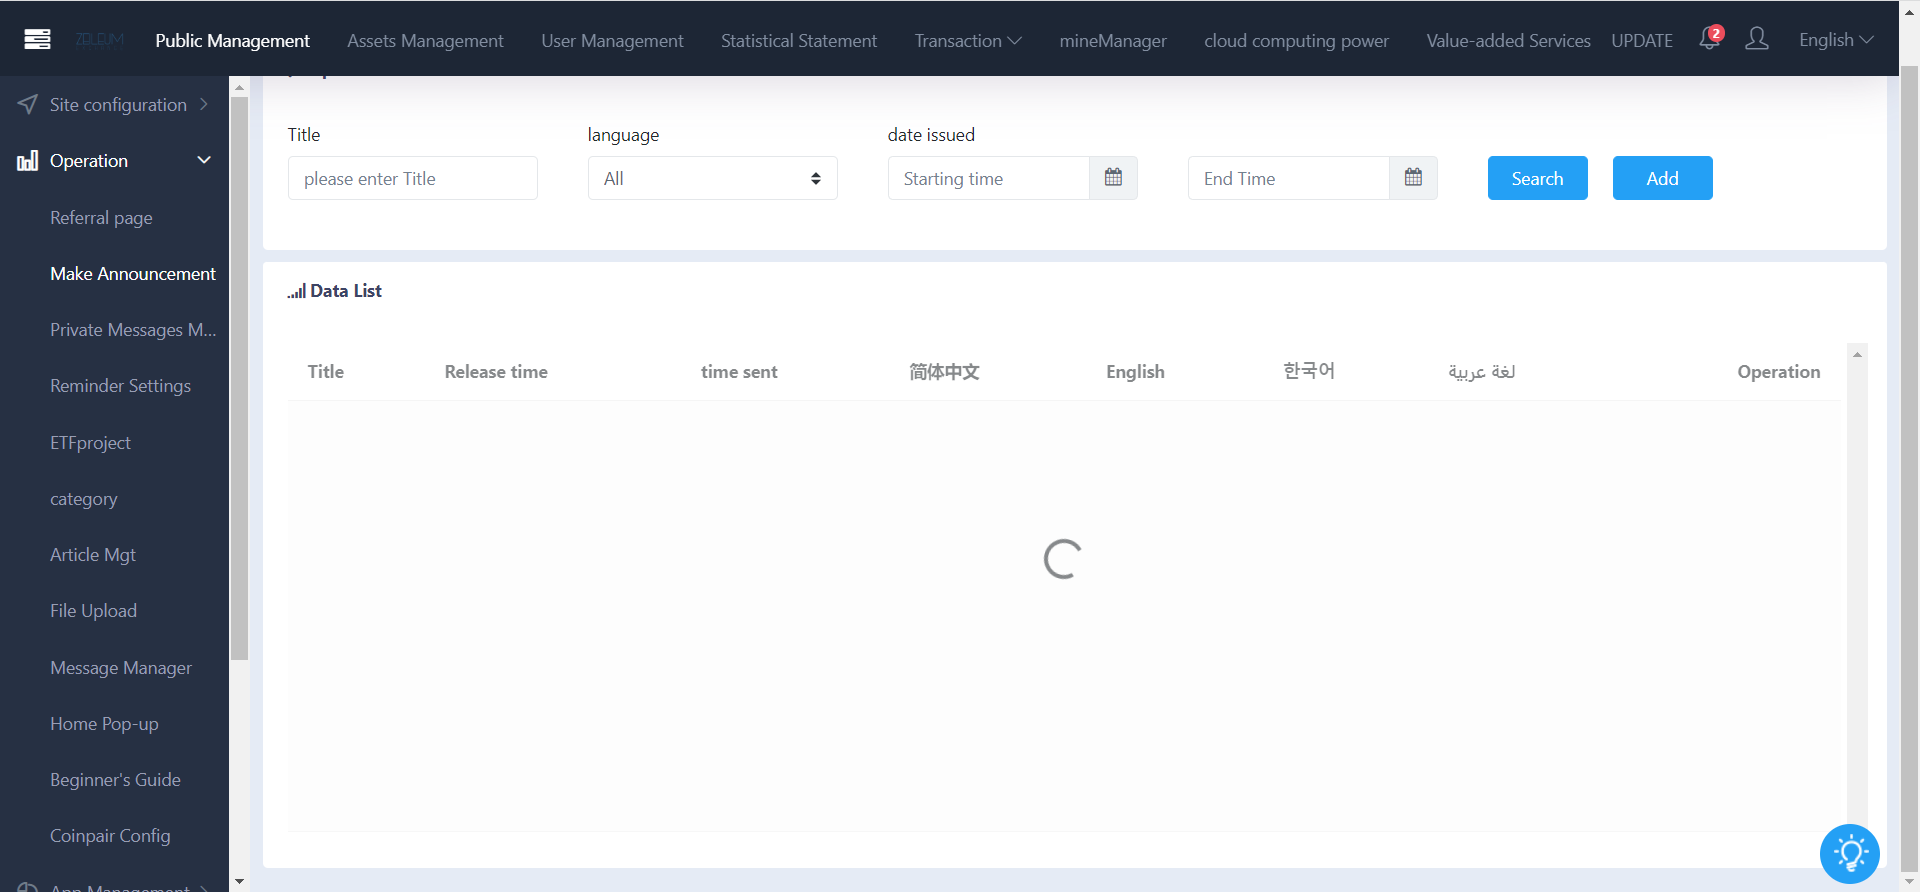Click the sidebar vertical scrollbar
1920x892 pixels.
tap(239, 378)
